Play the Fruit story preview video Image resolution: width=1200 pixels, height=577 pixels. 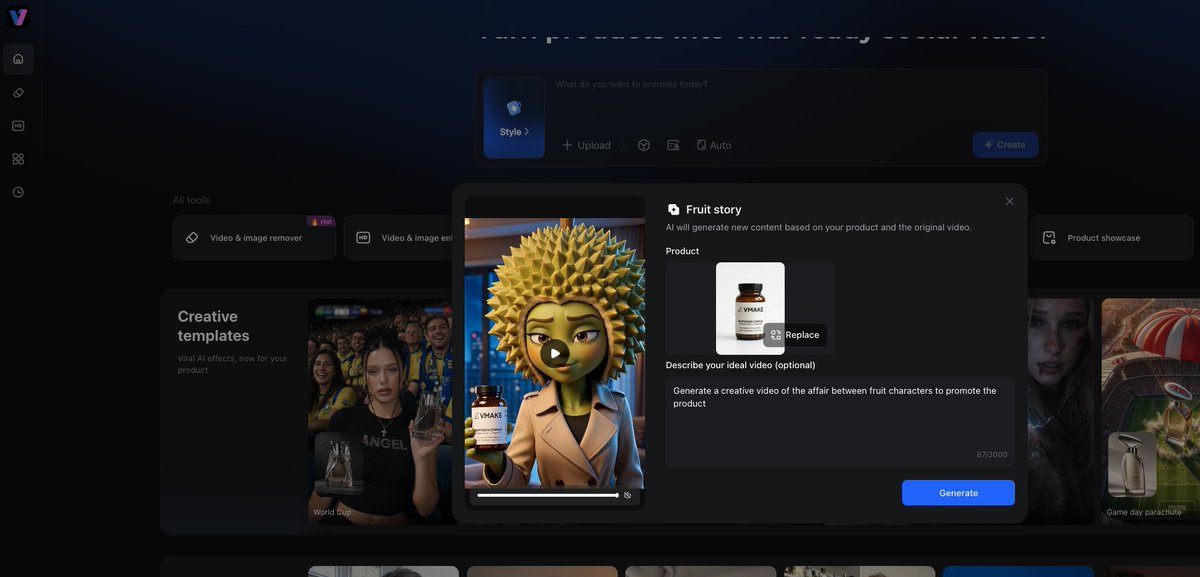[555, 352]
